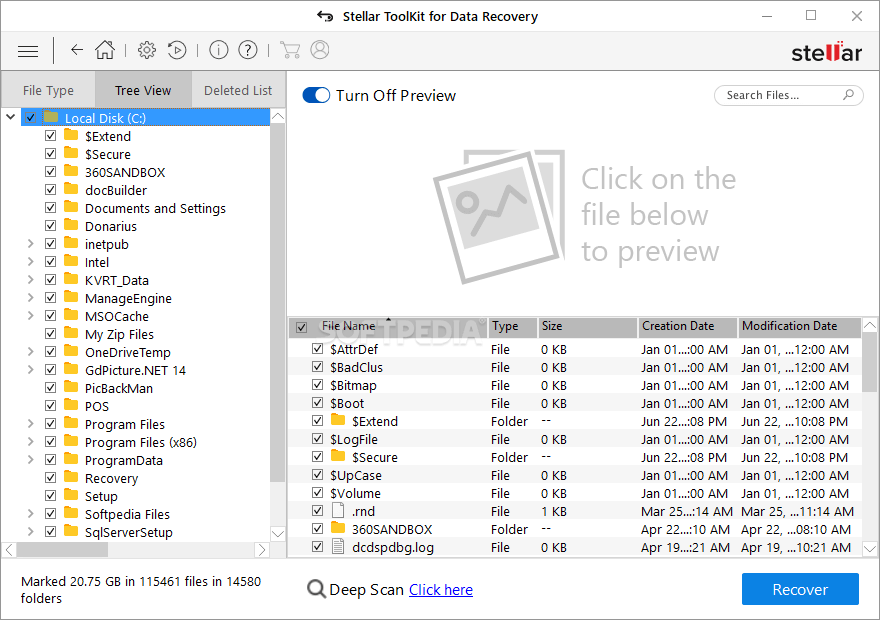This screenshot has width=880, height=620.
Task: Go back using the back arrow
Action: (77, 50)
